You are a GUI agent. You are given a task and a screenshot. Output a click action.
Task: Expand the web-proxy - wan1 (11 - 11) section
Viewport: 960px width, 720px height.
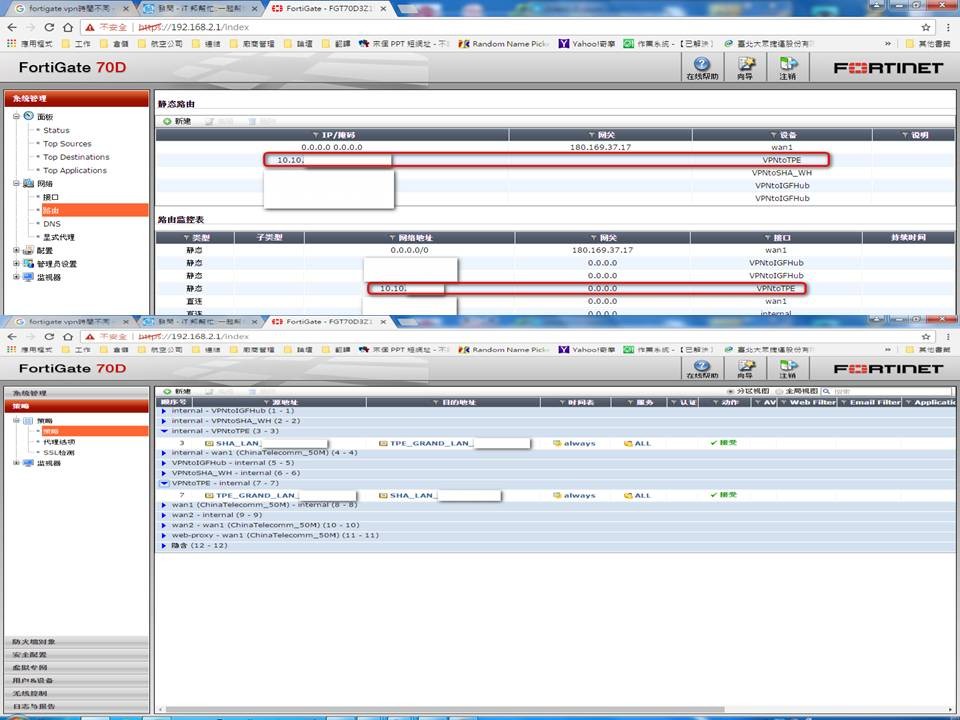pos(163,535)
